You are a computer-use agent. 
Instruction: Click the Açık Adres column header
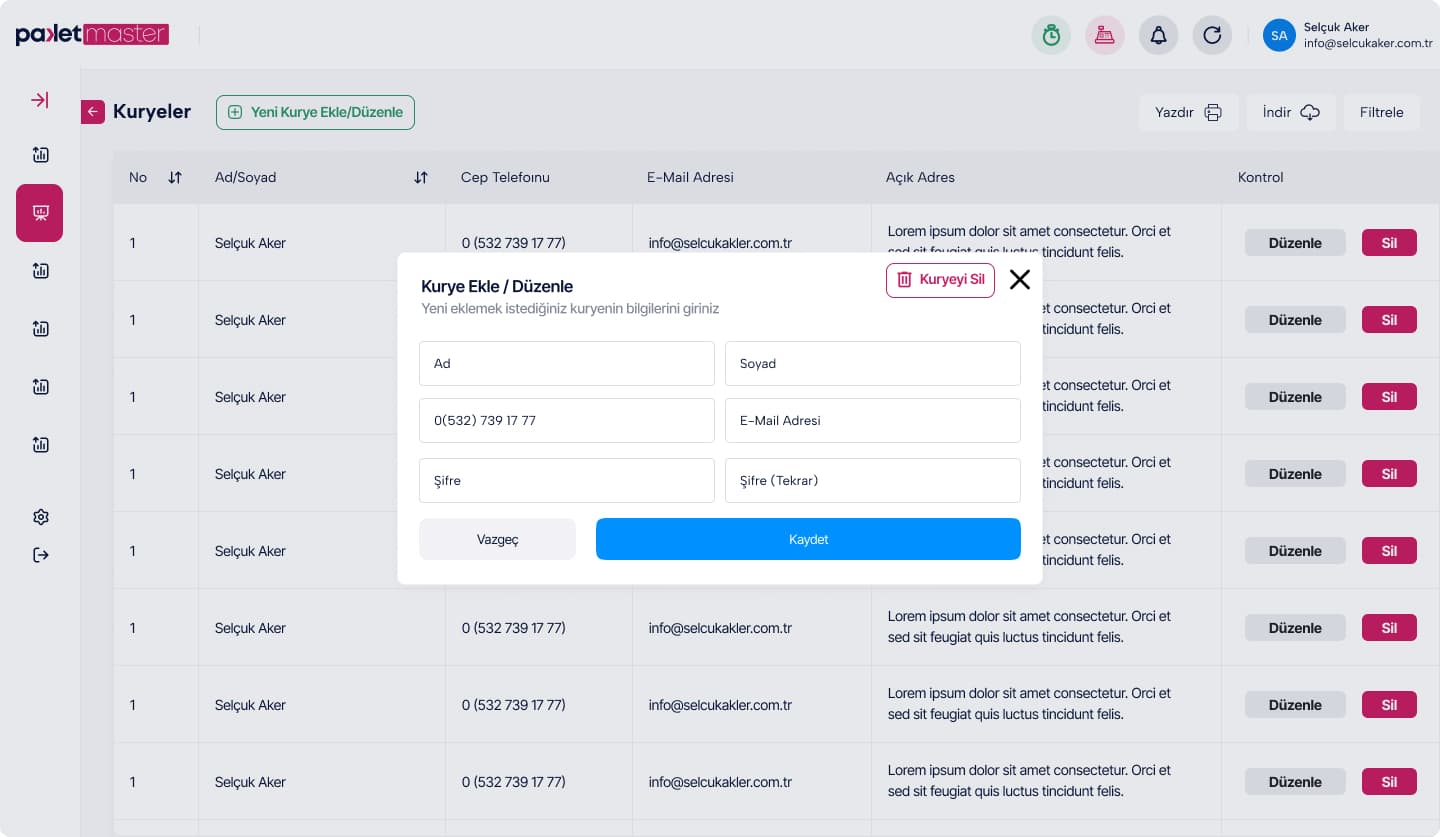[x=920, y=177]
